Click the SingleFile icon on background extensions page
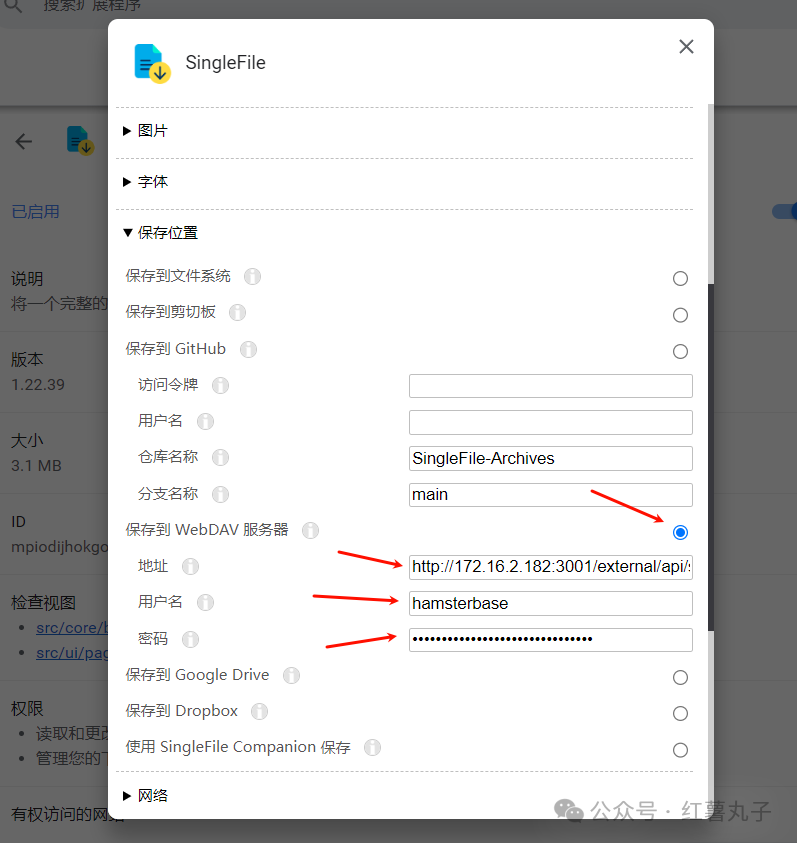This screenshot has height=843, width=797. pyautogui.click(x=80, y=141)
